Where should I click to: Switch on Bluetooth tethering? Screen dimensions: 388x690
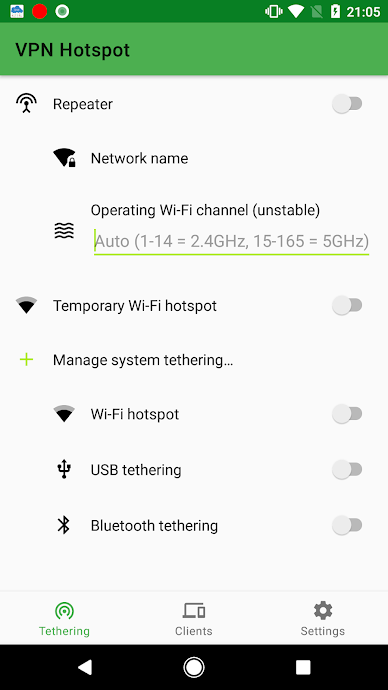click(347, 525)
